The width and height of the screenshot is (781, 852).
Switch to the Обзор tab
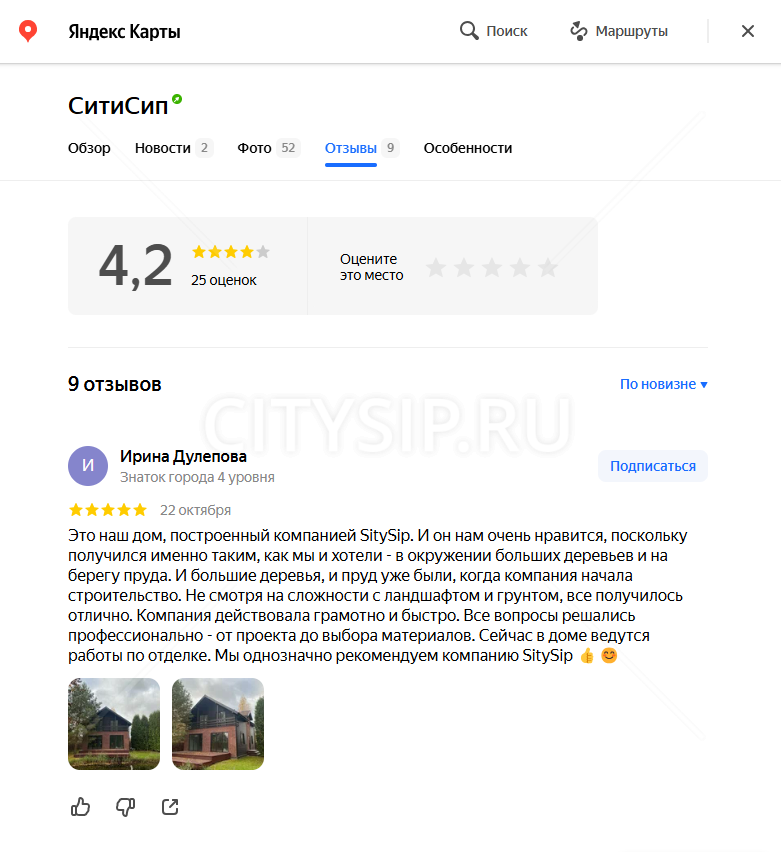(89, 148)
